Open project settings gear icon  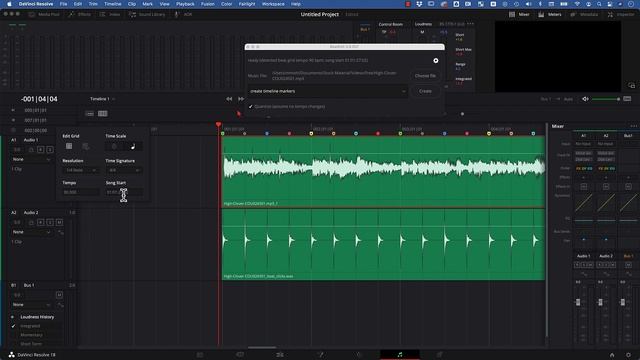(x=628, y=355)
